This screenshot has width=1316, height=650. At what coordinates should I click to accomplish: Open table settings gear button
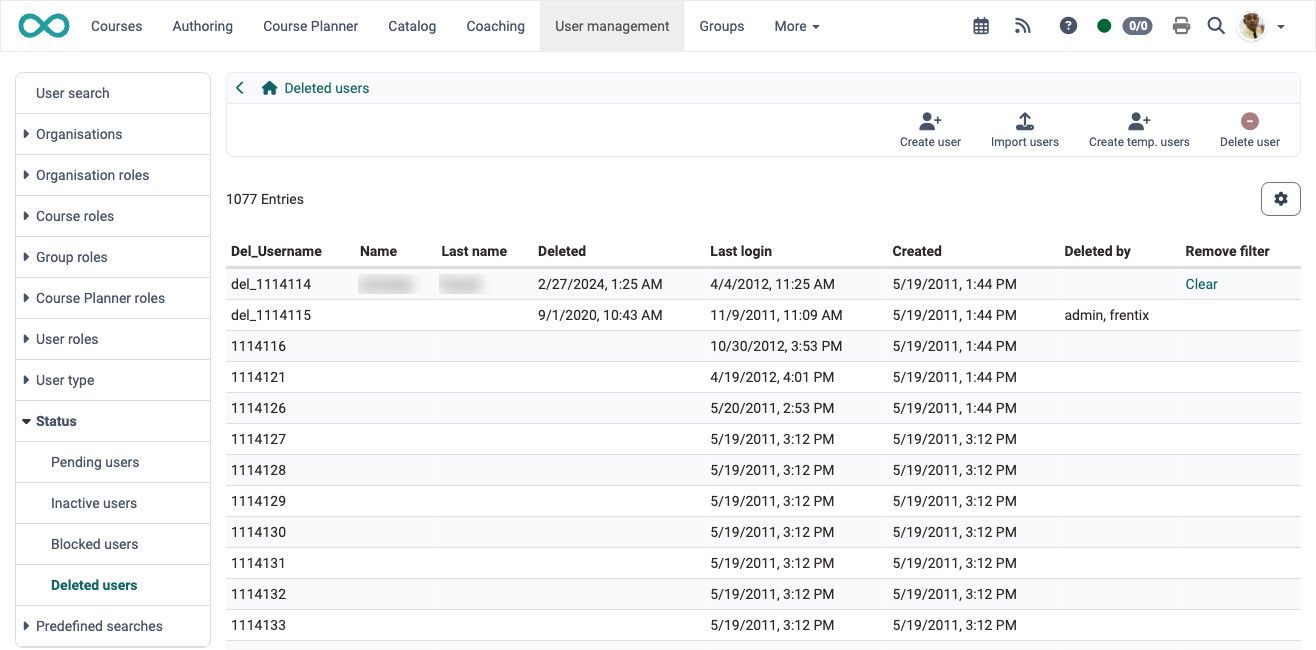click(1281, 199)
